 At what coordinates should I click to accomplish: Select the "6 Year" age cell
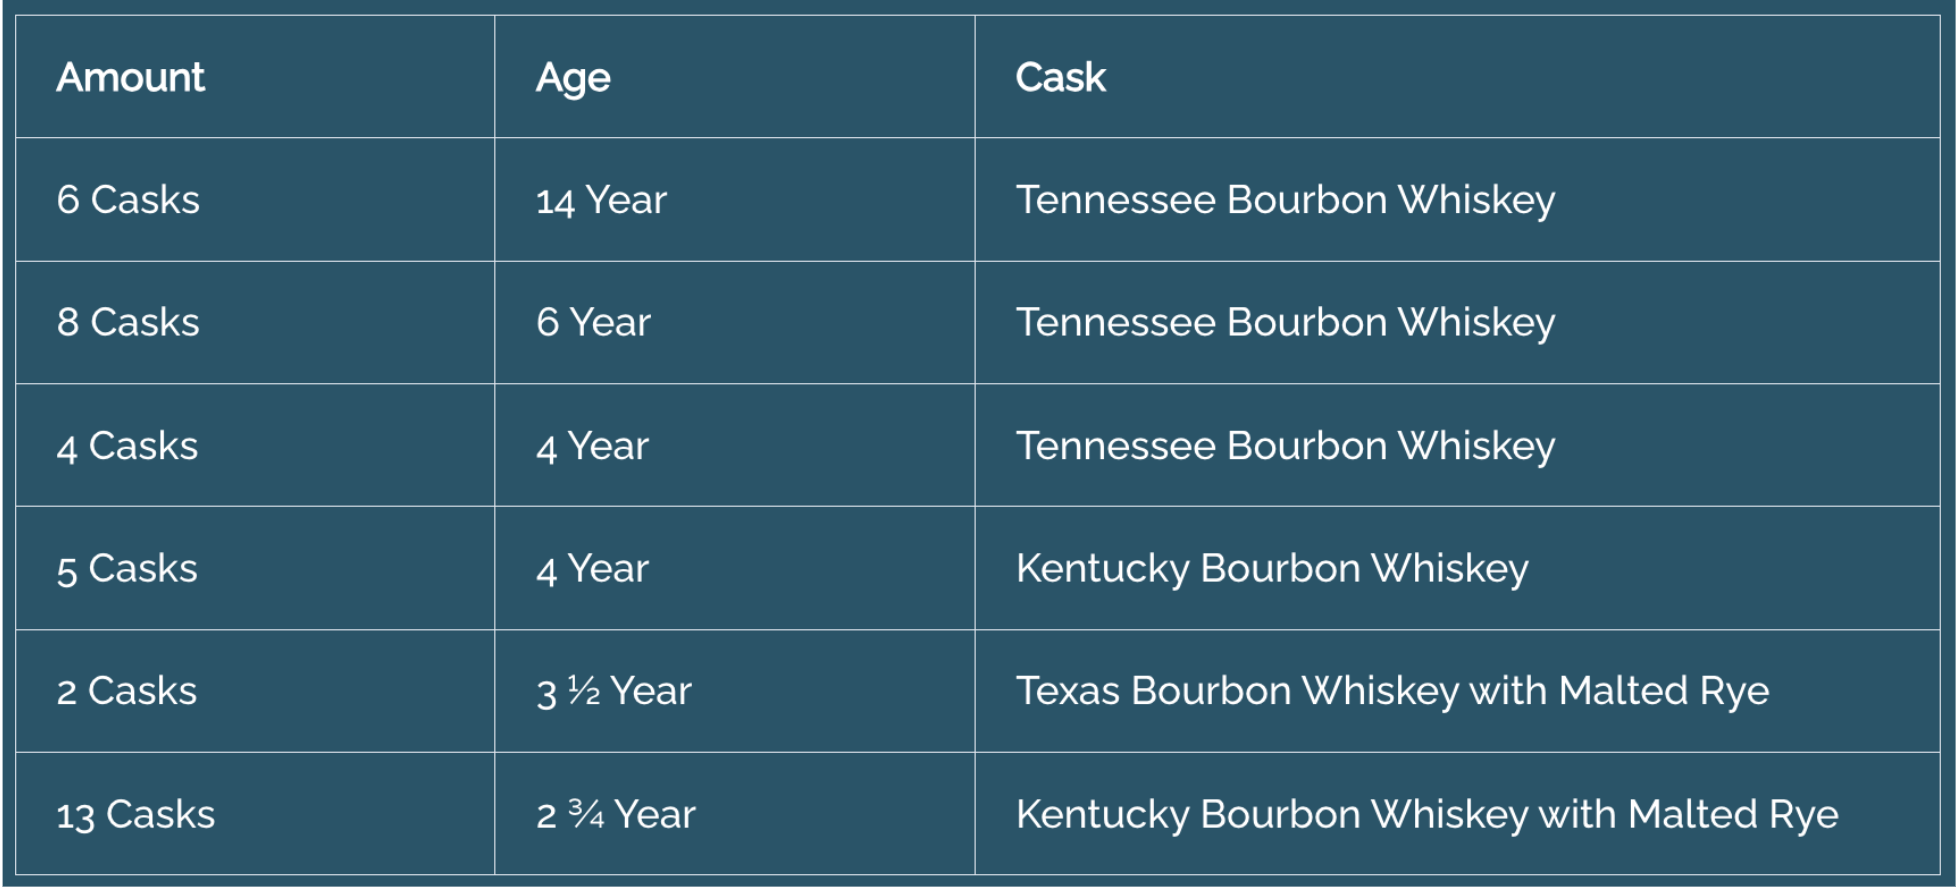point(593,322)
